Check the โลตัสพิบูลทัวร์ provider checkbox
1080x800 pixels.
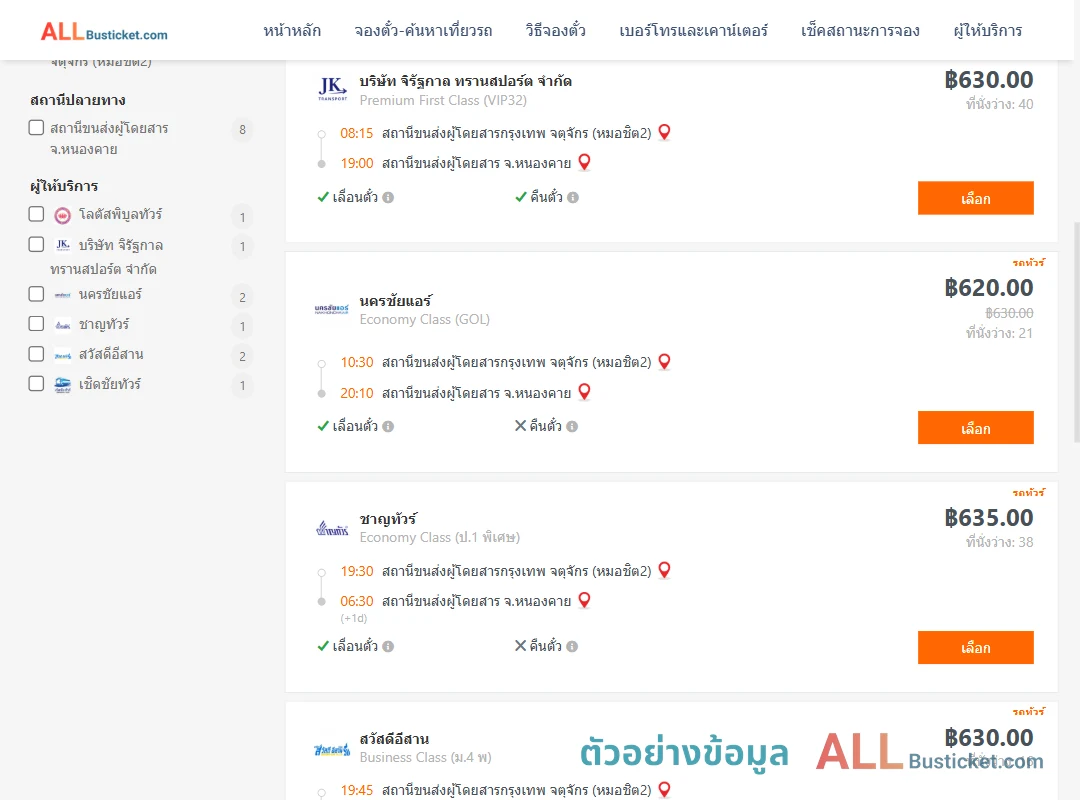(37, 214)
